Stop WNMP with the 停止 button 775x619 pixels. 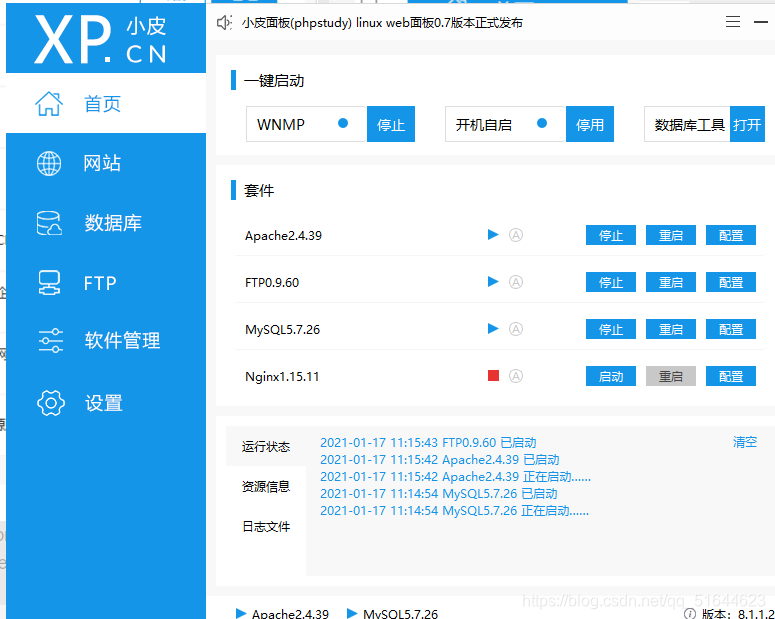click(x=391, y=124)
